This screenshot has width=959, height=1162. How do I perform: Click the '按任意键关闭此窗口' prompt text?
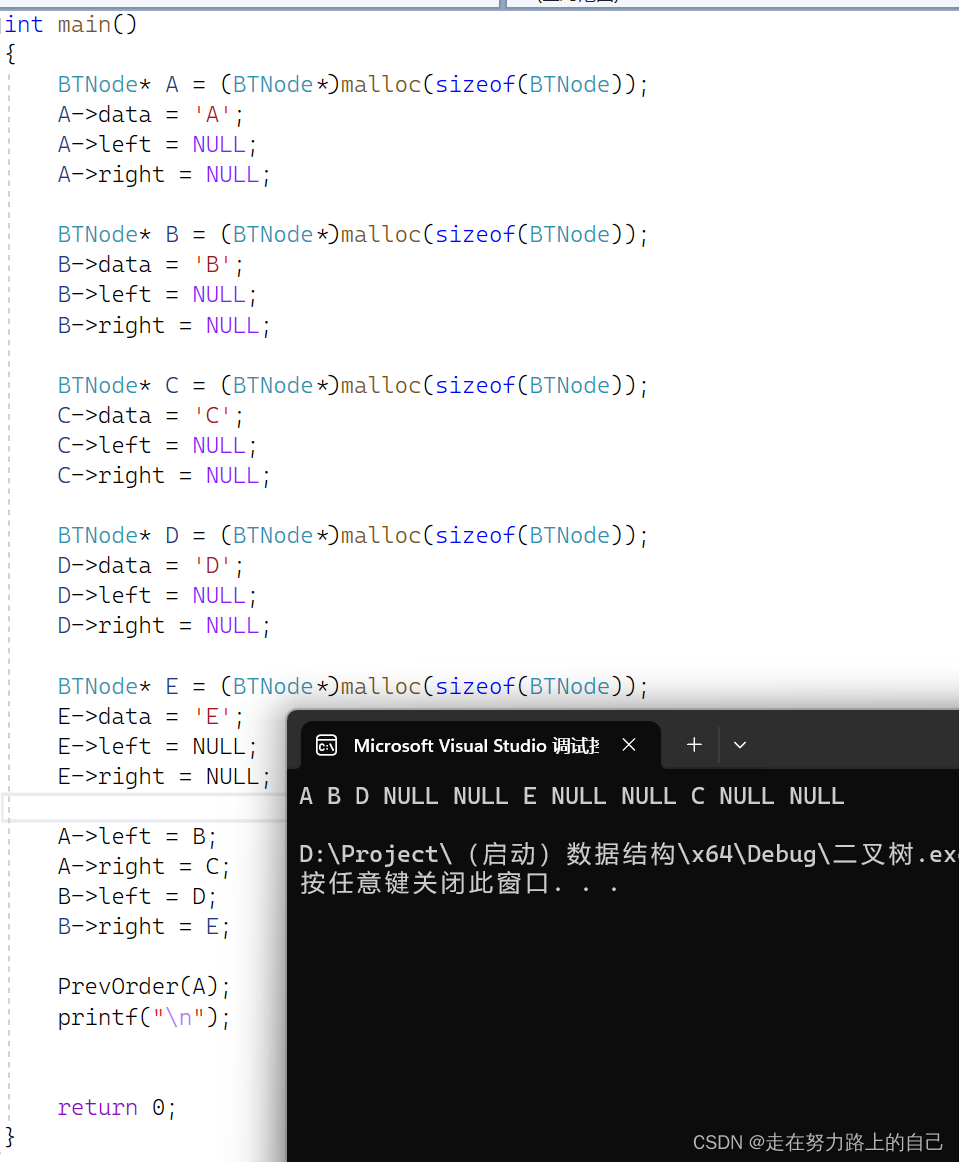(459, 884)
